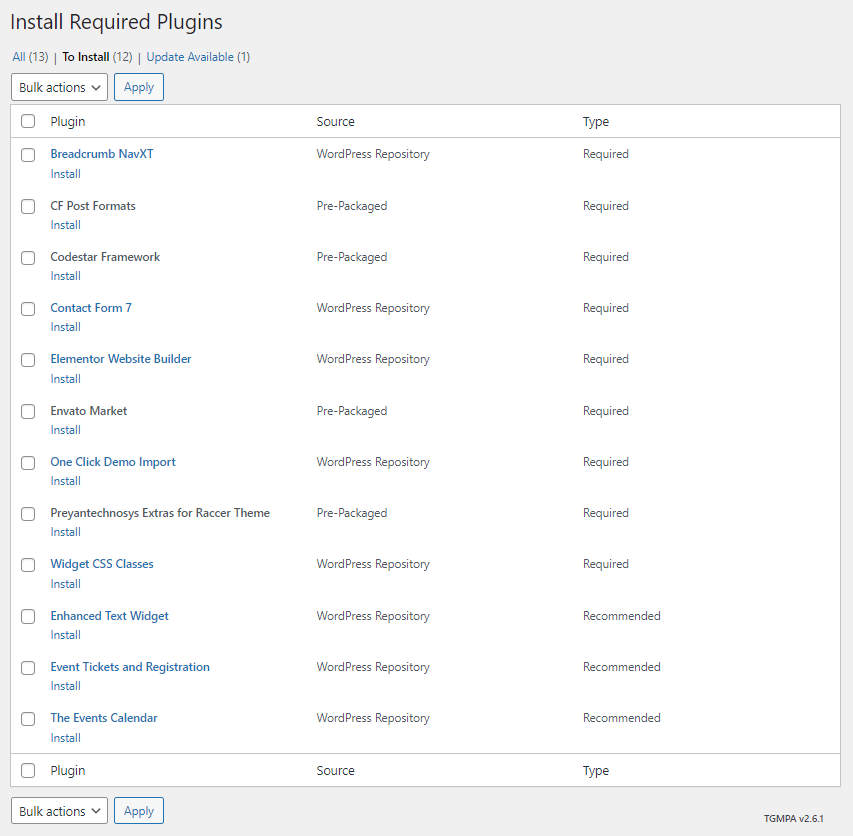The height and width of the screenshot is (836, 853).
Task: Select the Preyantechnosys Extras checkbox
Action: point(28,513)
